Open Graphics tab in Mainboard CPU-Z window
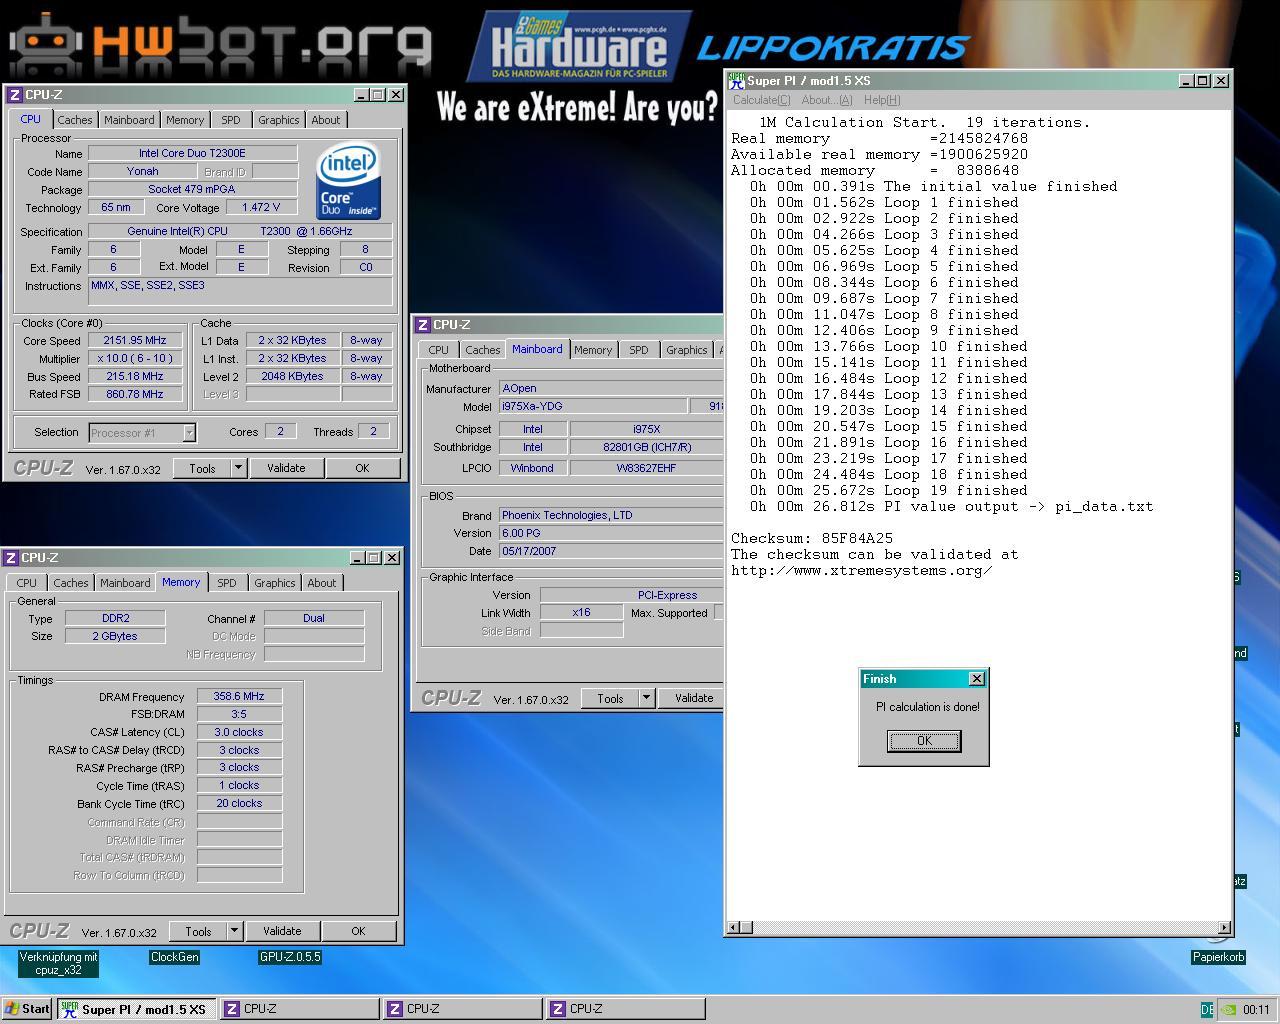1280x1024 pixels. [687, 350]
